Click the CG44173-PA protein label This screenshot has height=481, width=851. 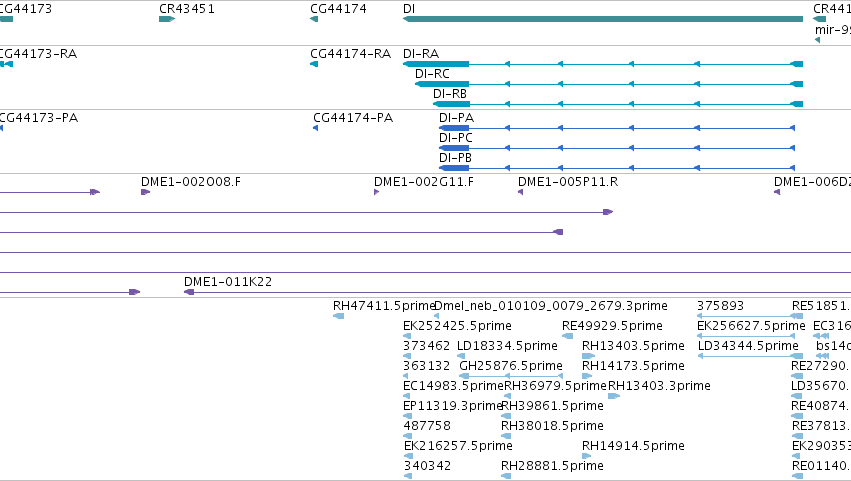pos(39,118)
